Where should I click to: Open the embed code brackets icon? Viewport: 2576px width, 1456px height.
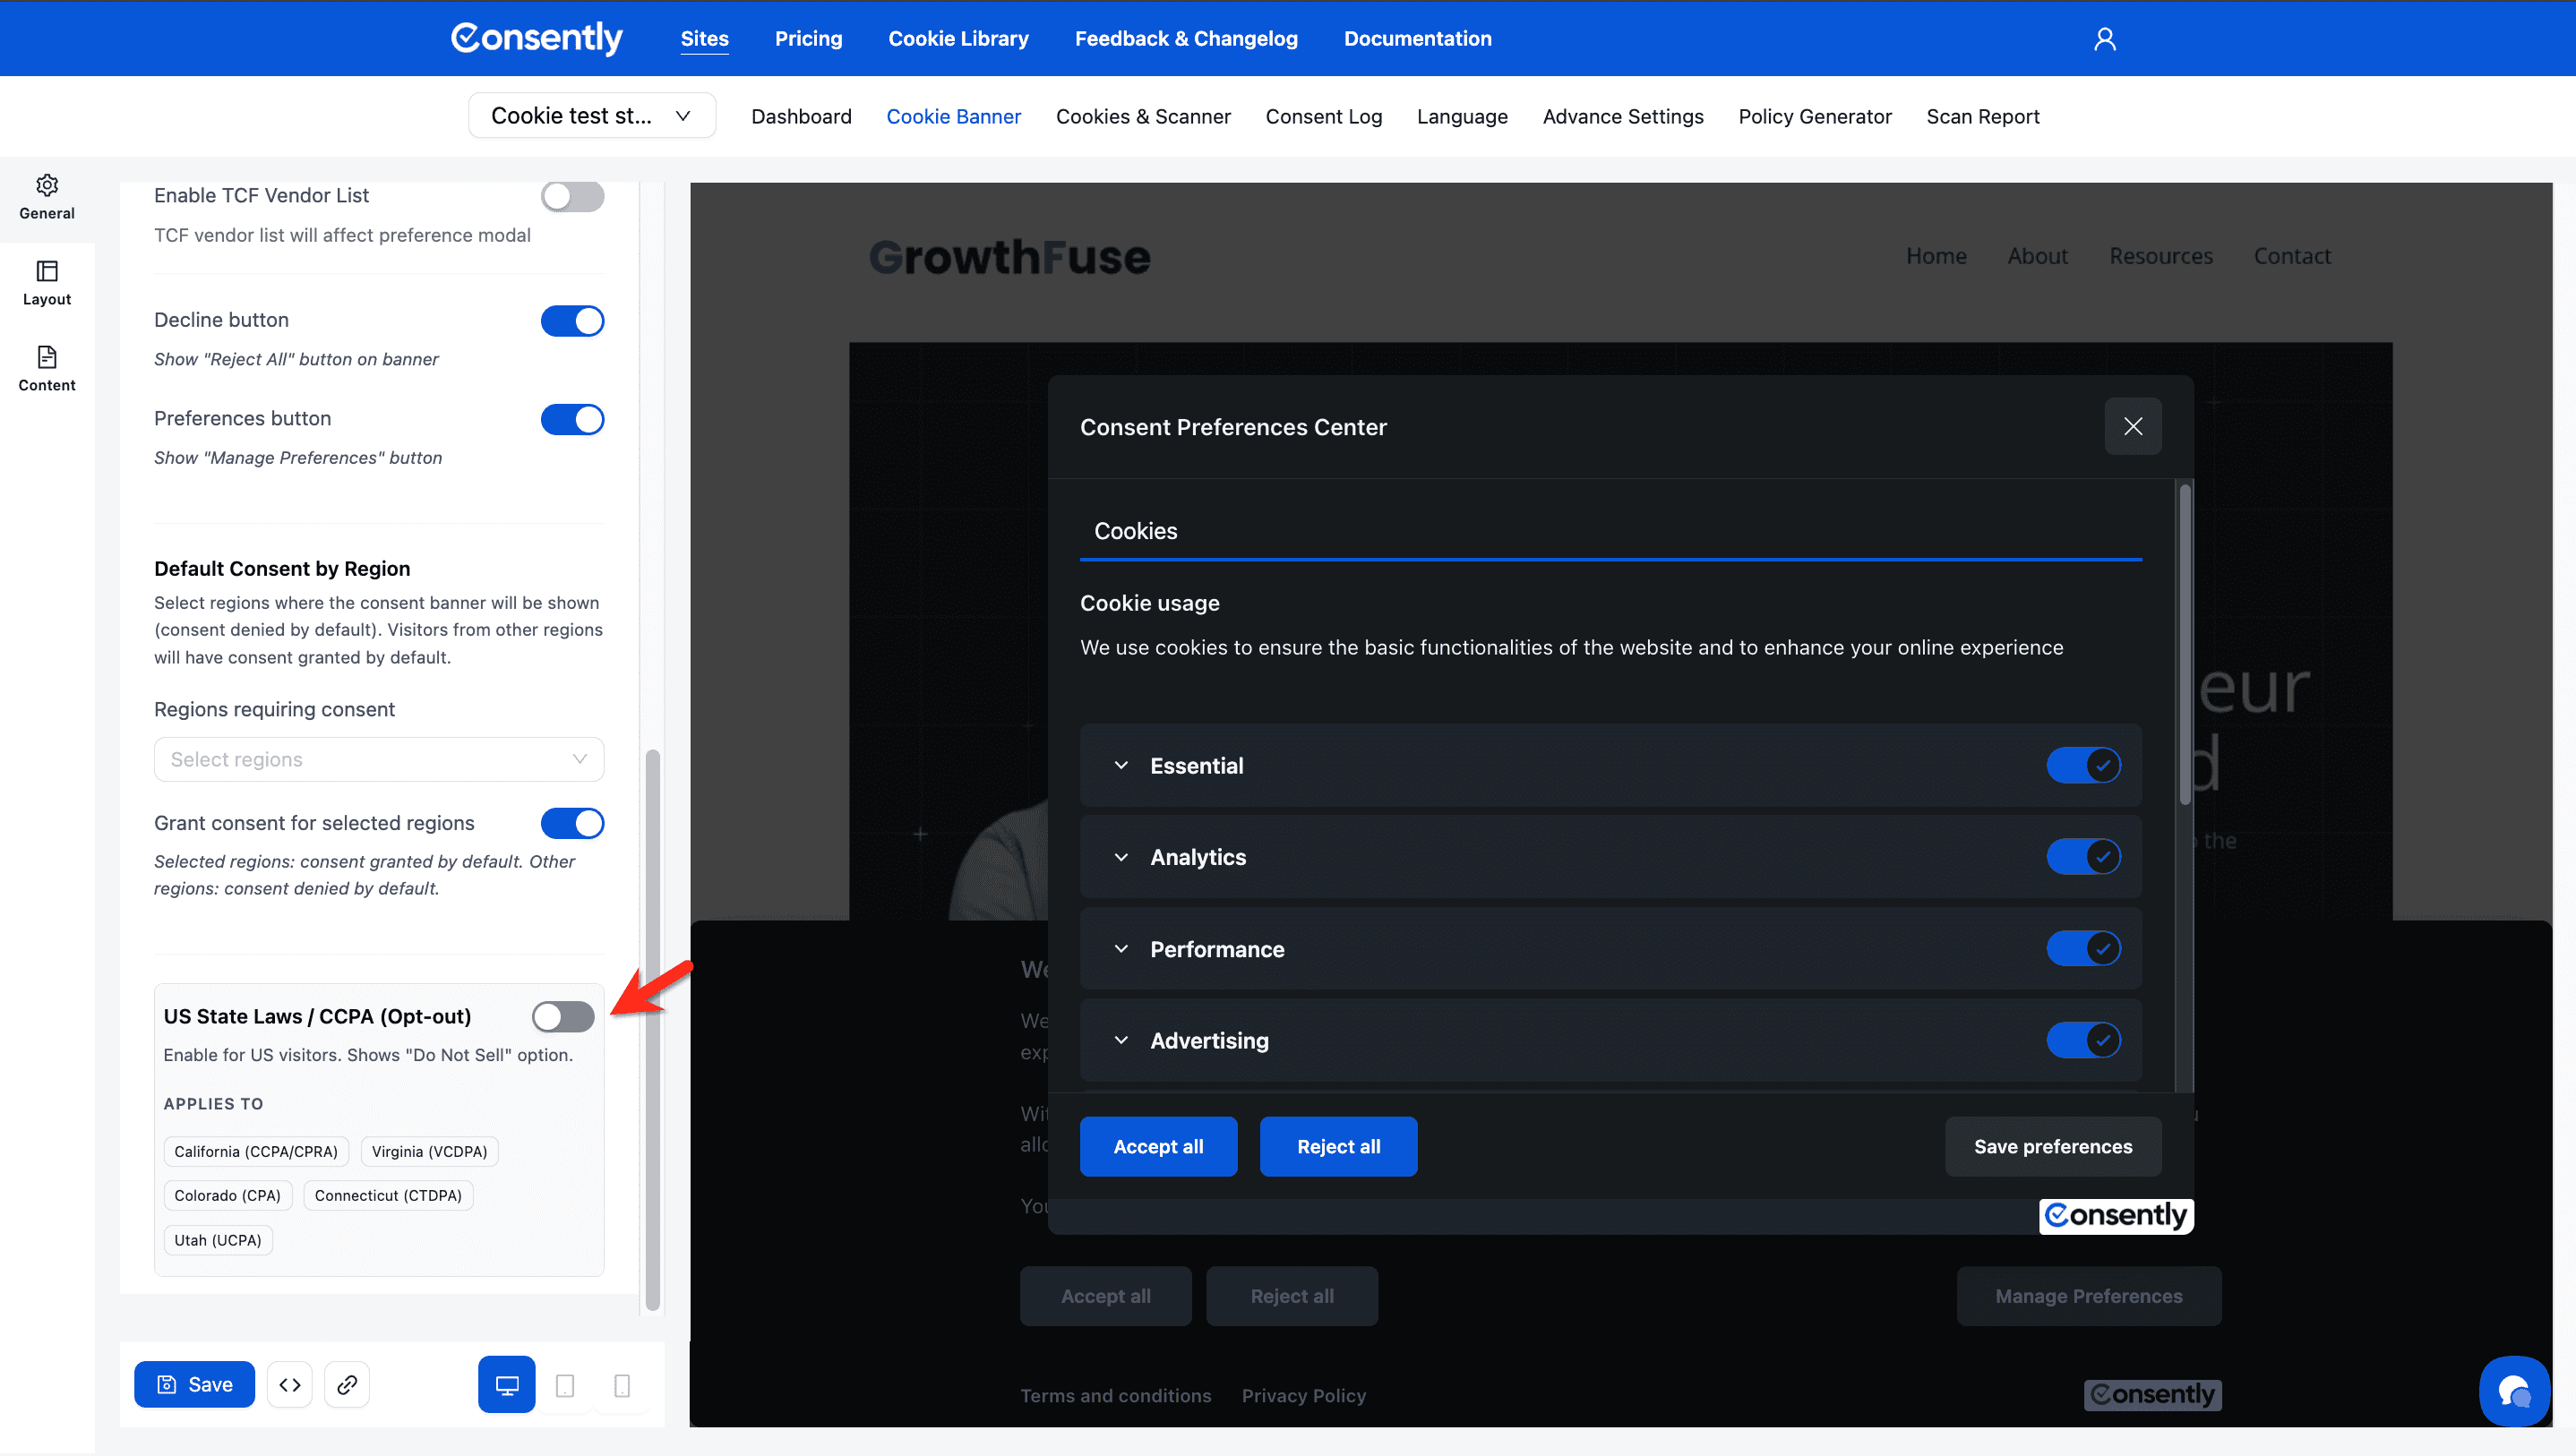click(x=290, y=1384)
